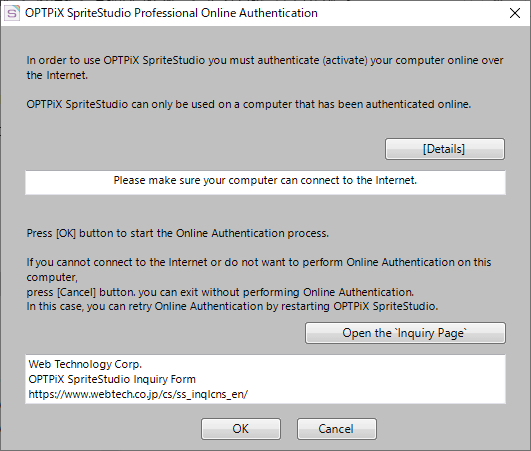Click the 'press [Cancel] button' instruction line

(x=220, y=292)
